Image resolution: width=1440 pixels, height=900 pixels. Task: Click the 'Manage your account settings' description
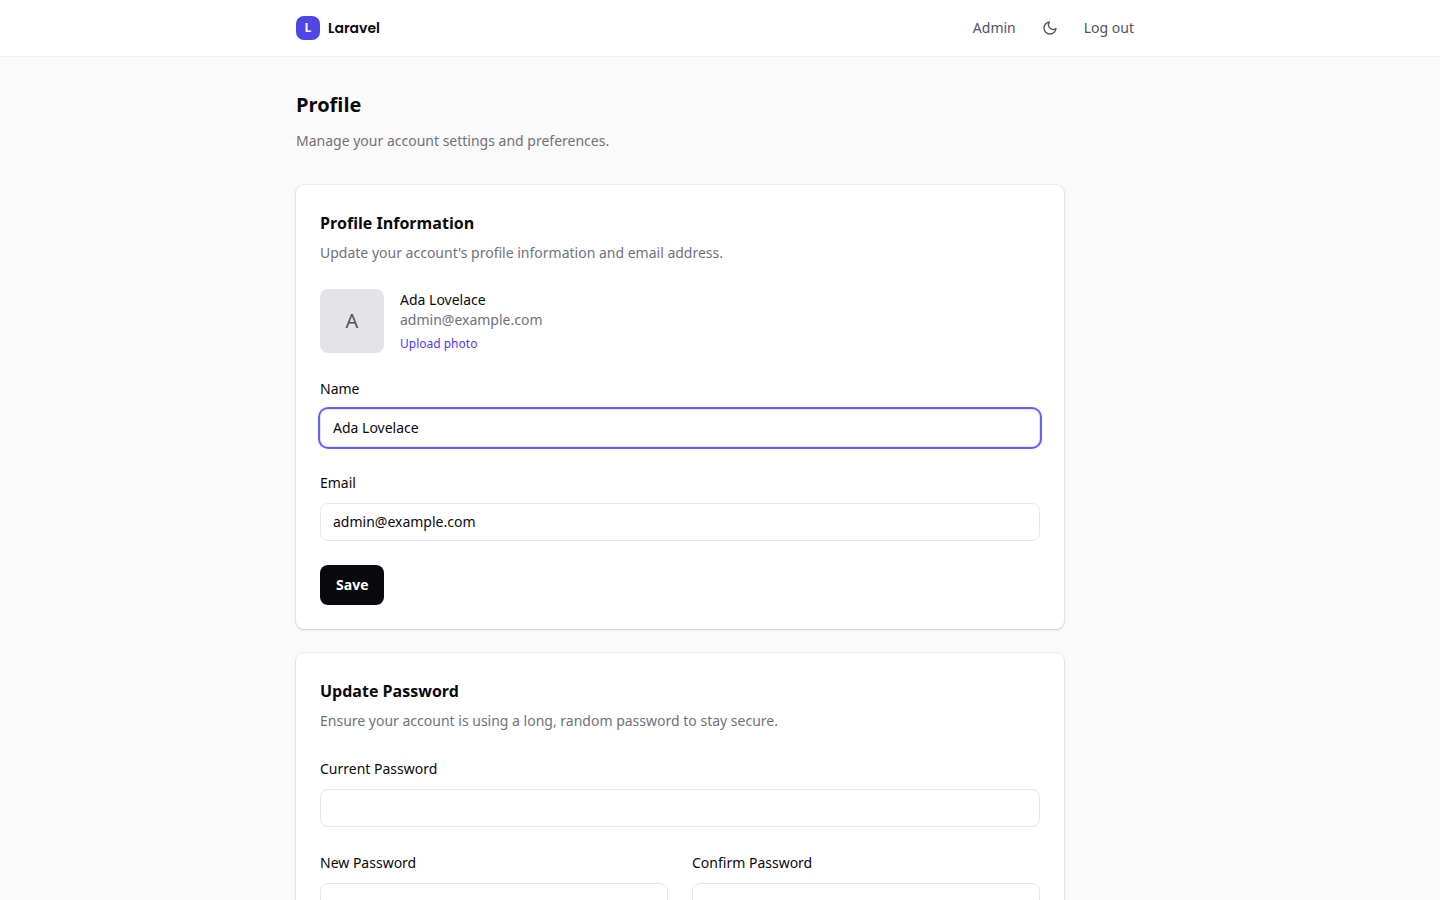tap(453, 141)
